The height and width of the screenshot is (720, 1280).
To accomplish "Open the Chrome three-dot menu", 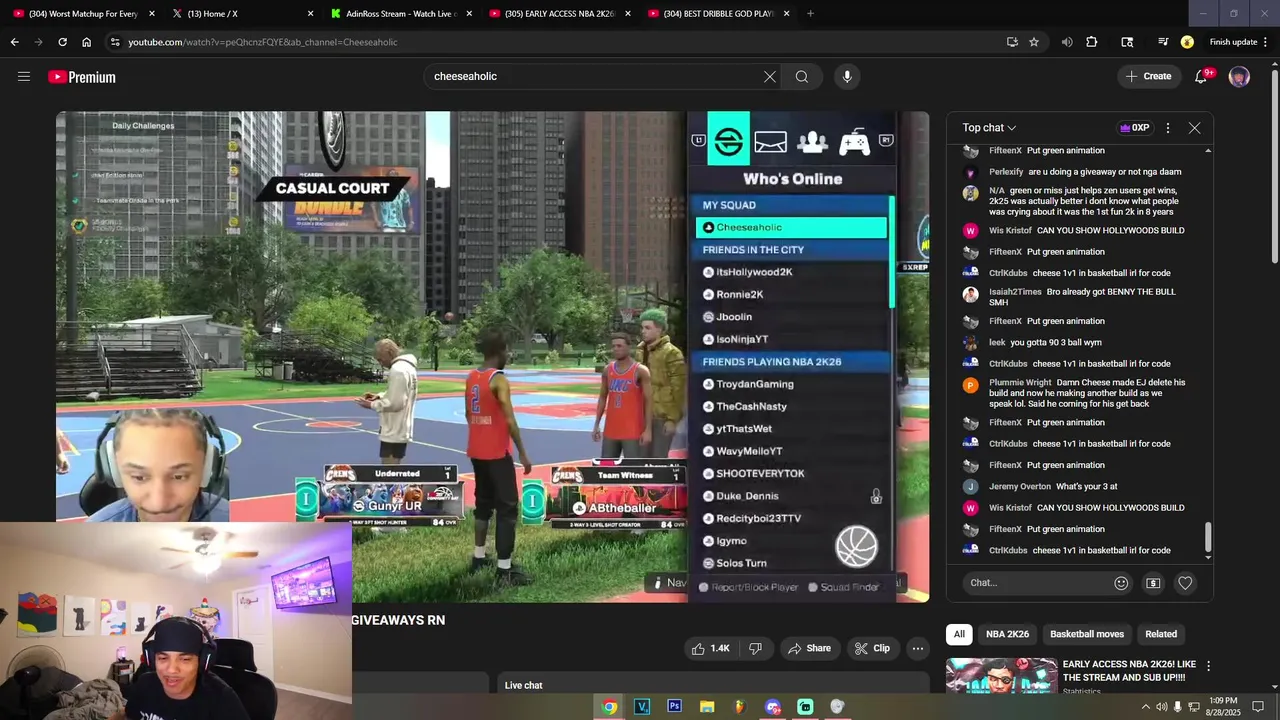I will (x=1266, y=42).
